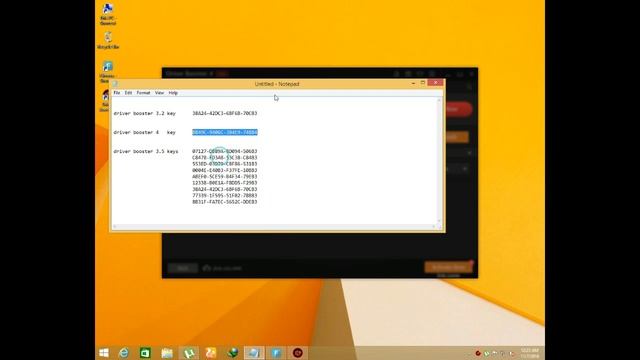Click the orange Activate Now button in Driver Booster
Screen dimensions: 640x360
tap(449, 267)
